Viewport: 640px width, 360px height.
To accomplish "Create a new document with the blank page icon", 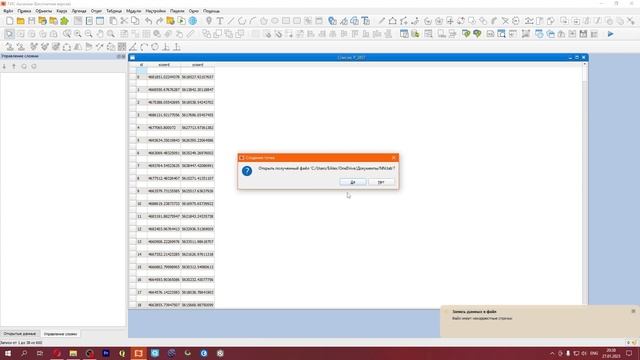I will click(9, 21).
